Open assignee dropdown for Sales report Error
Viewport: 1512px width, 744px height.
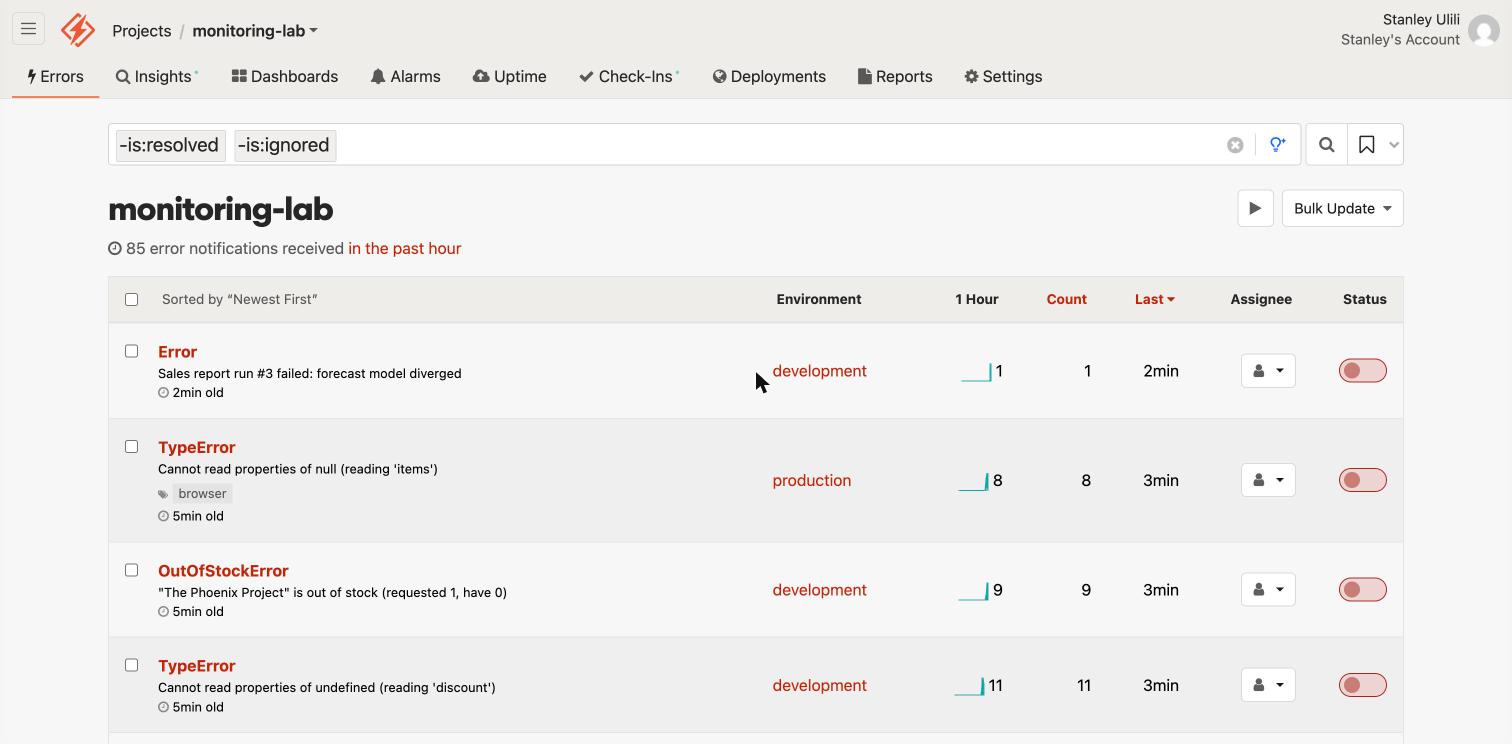[1268, 371]
